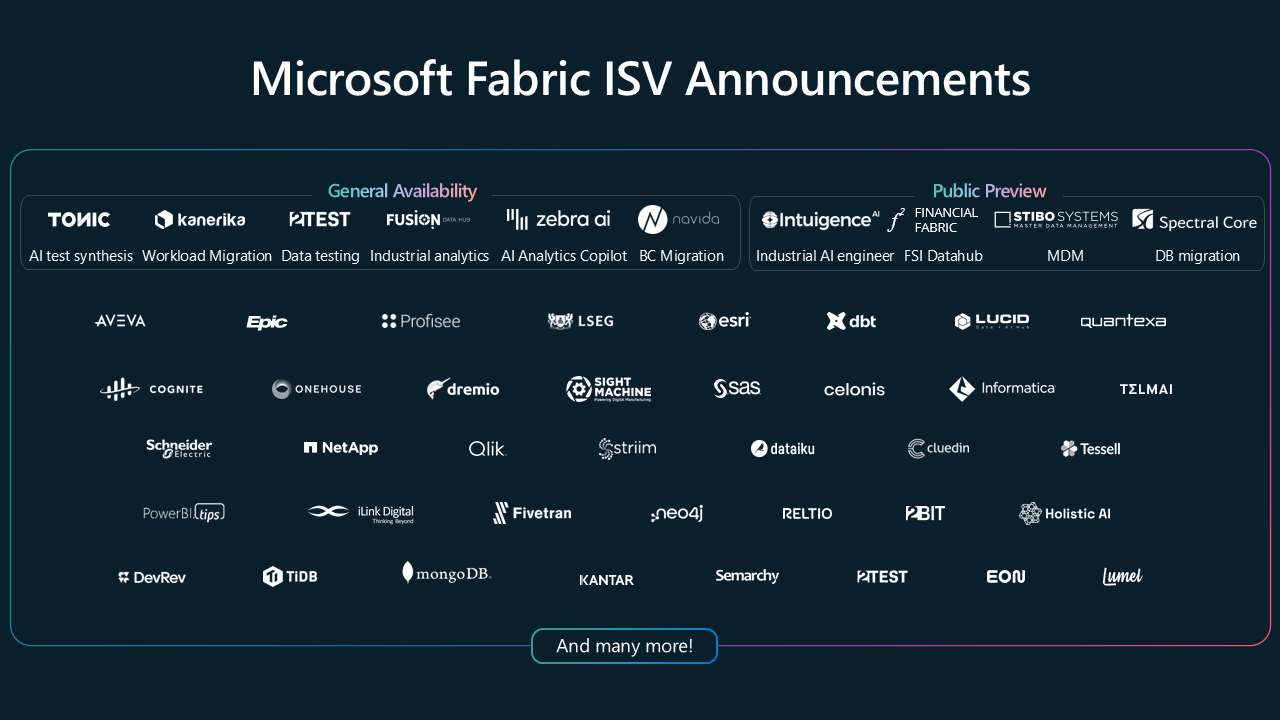Click the Microsoft Fabric ISV Announcements title
1280x720 pixels.
[640, 79]
